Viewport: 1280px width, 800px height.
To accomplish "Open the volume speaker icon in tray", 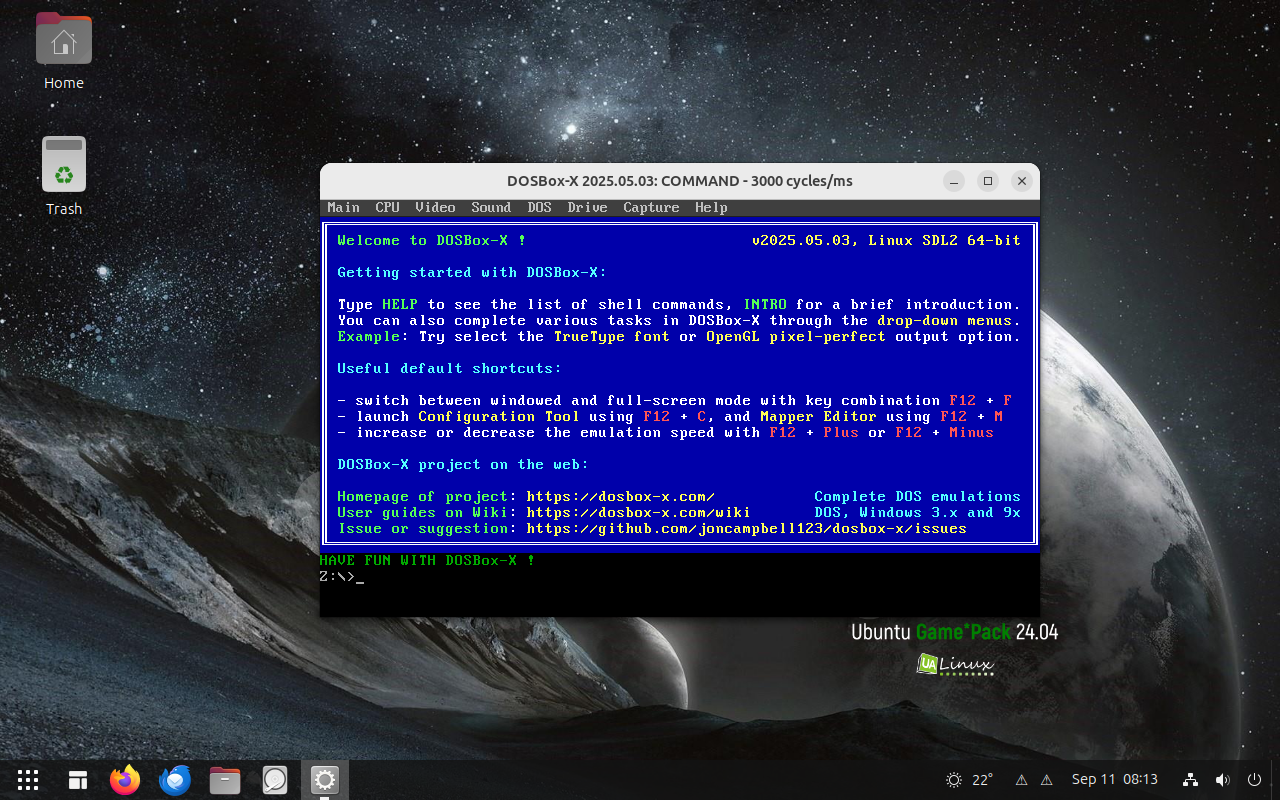I will (1222, 780).
